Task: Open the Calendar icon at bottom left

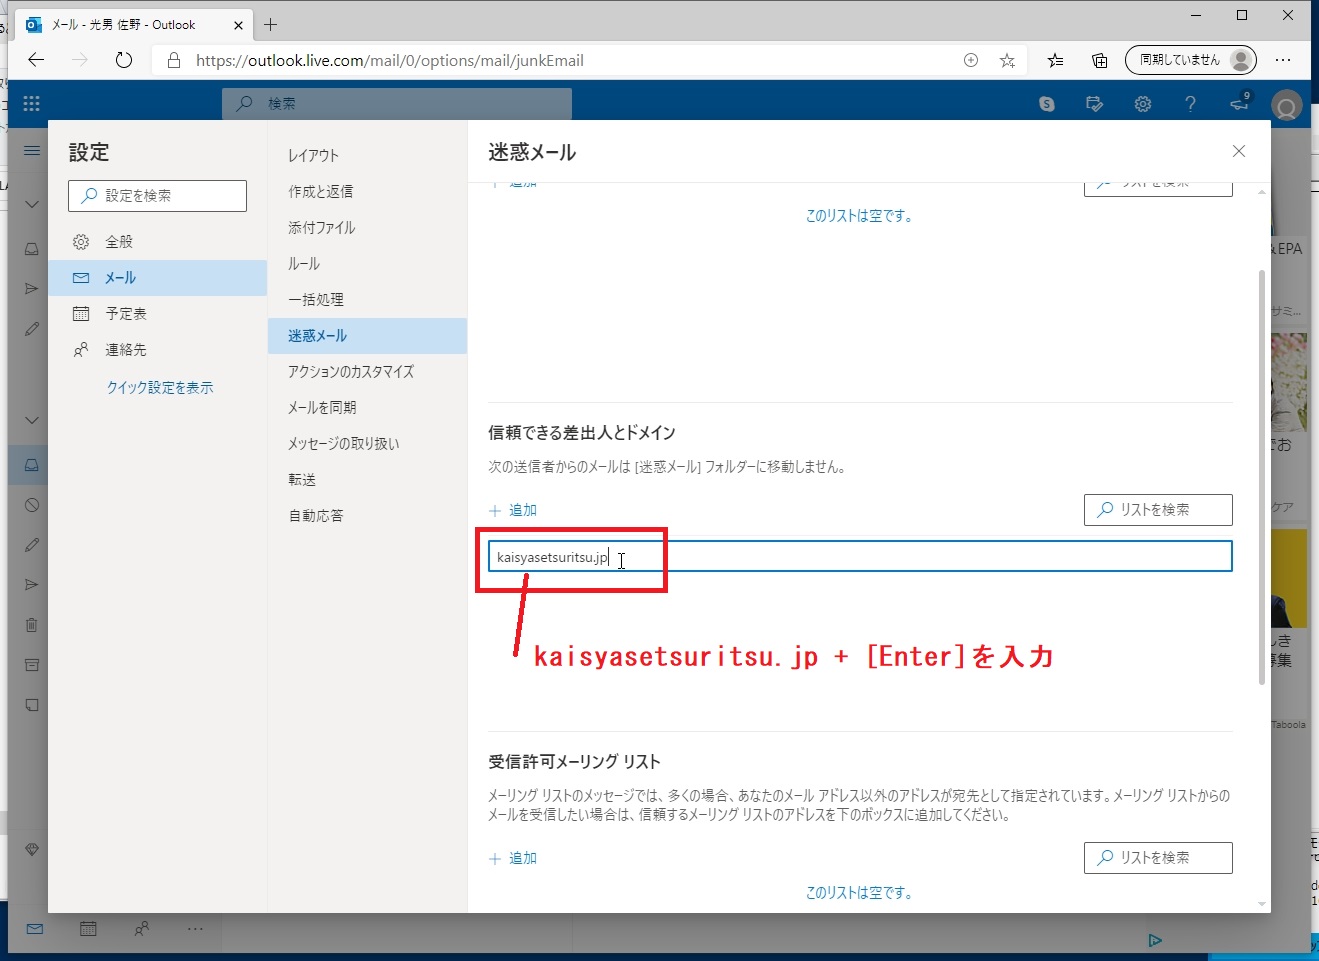Action: point(88,929)
